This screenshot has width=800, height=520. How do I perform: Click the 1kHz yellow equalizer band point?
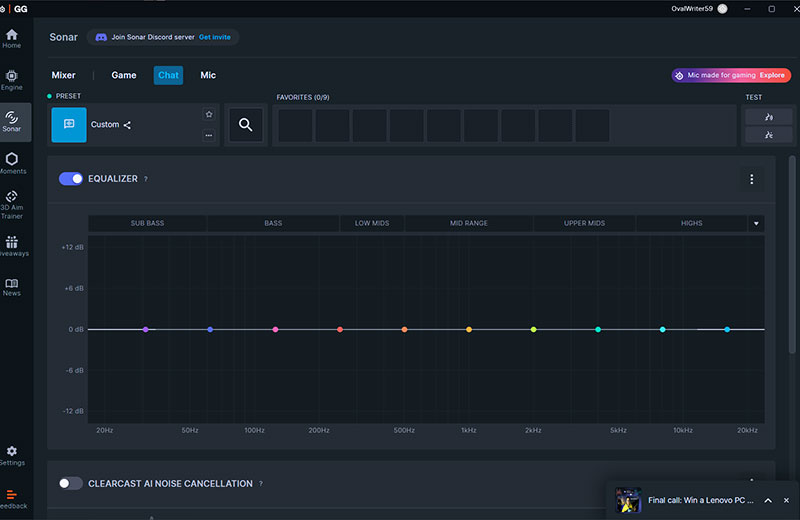[468, 329]
